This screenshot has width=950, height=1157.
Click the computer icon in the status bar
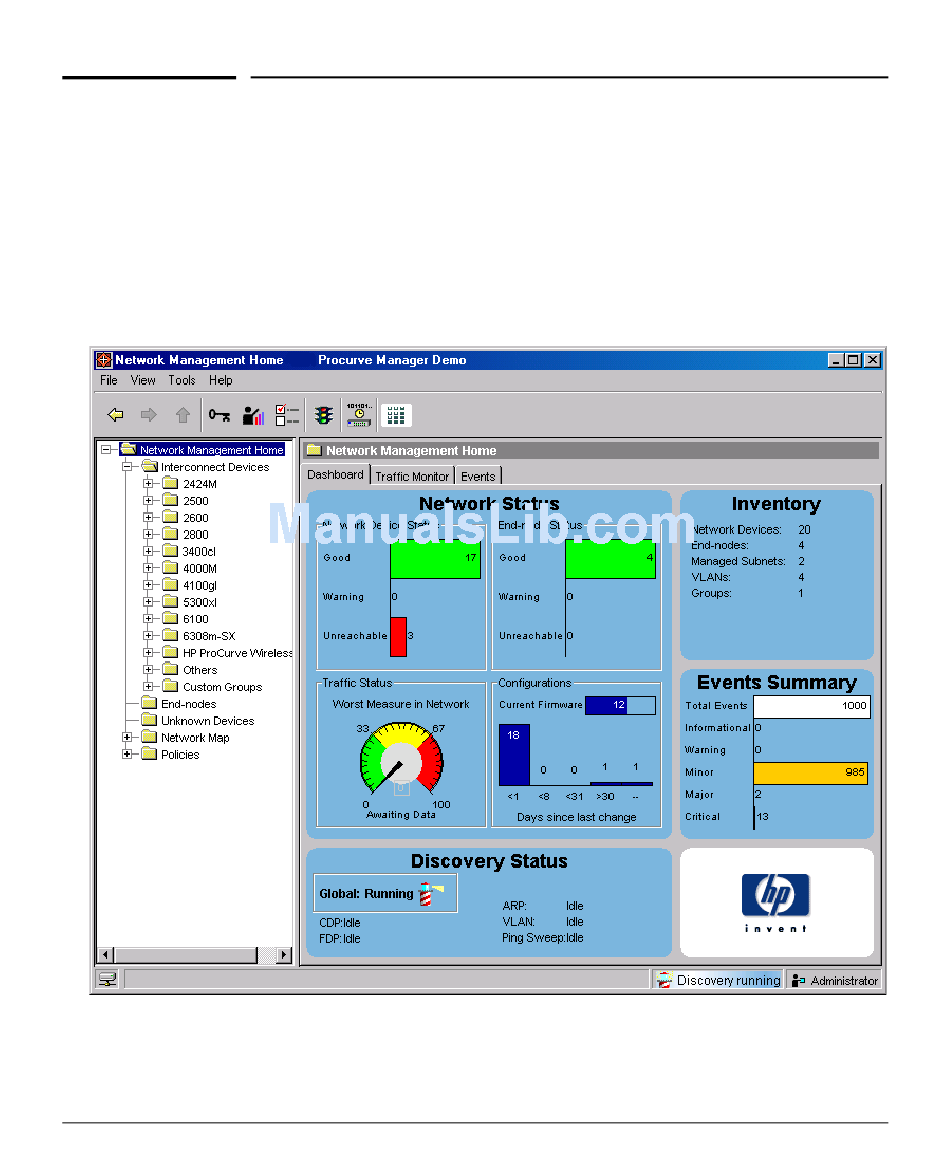[108, 980]
